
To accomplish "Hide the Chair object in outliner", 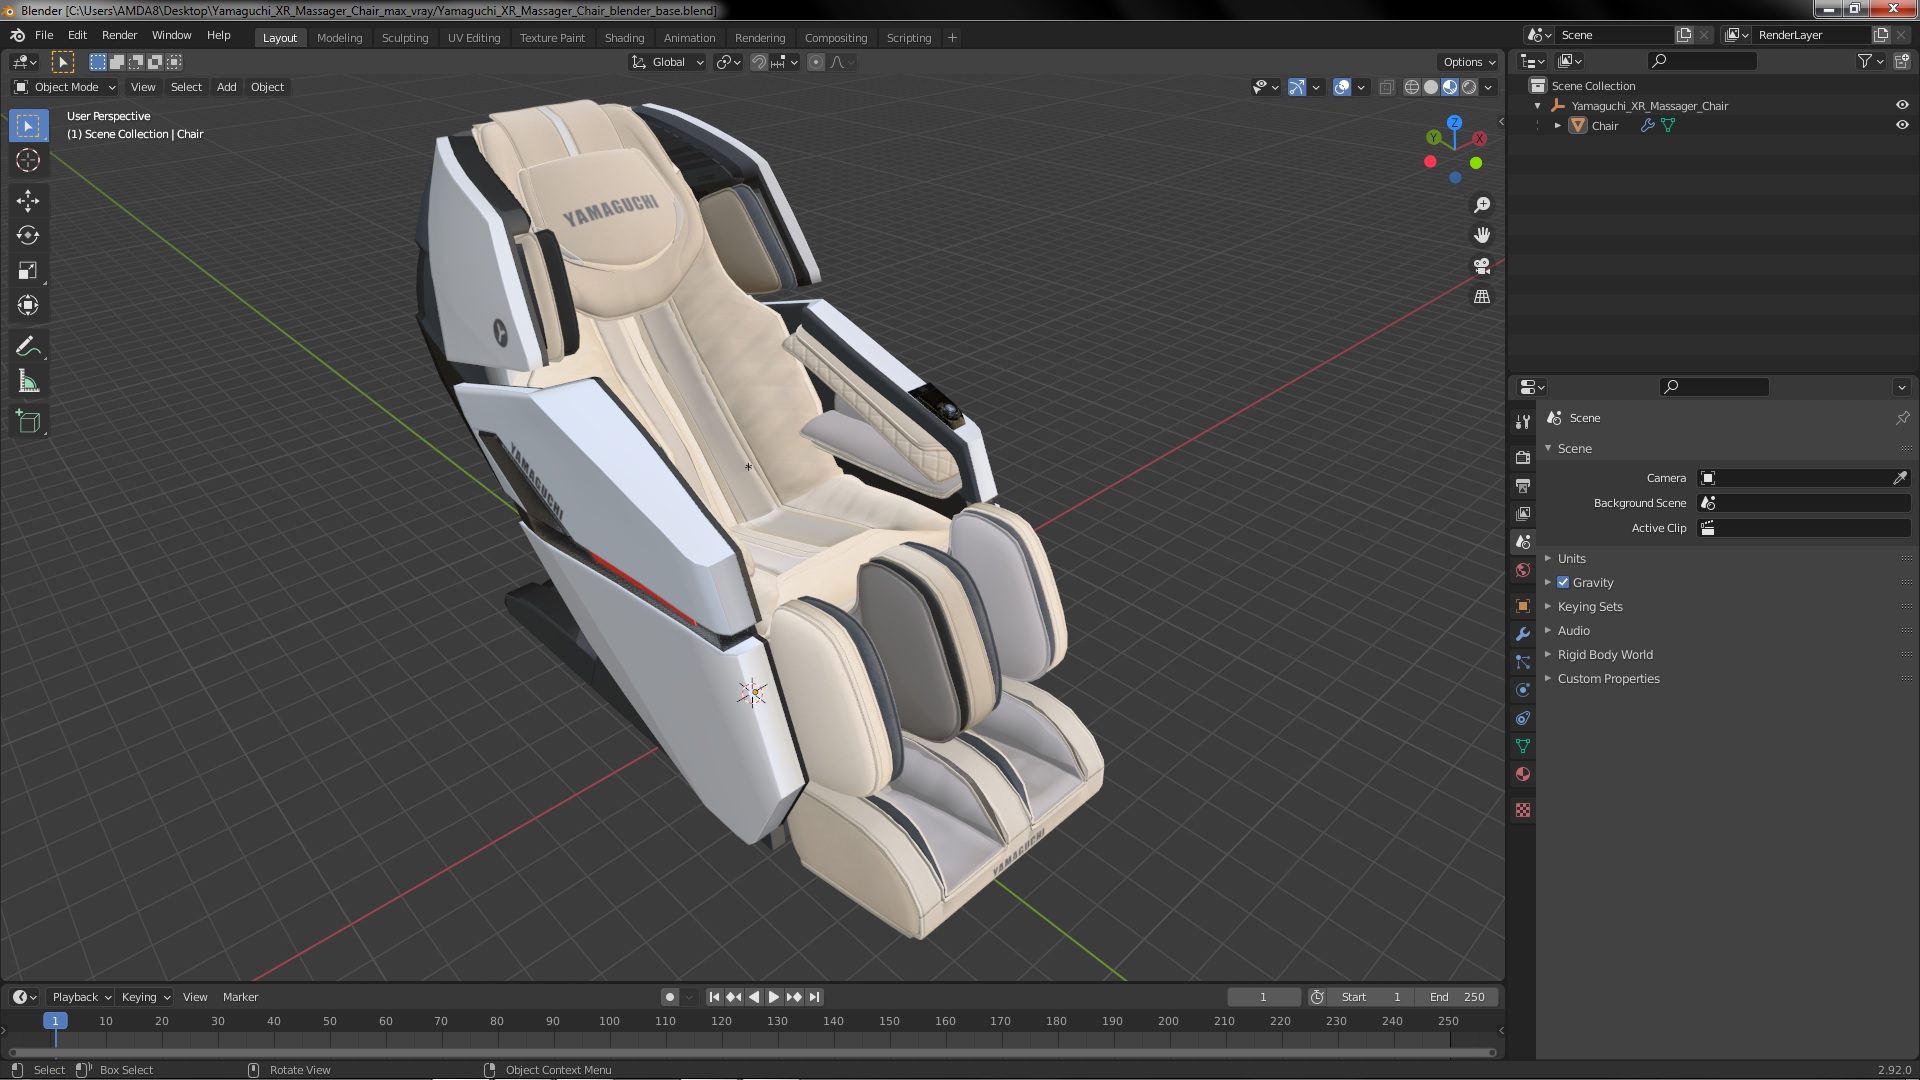I will (1901, 126).
